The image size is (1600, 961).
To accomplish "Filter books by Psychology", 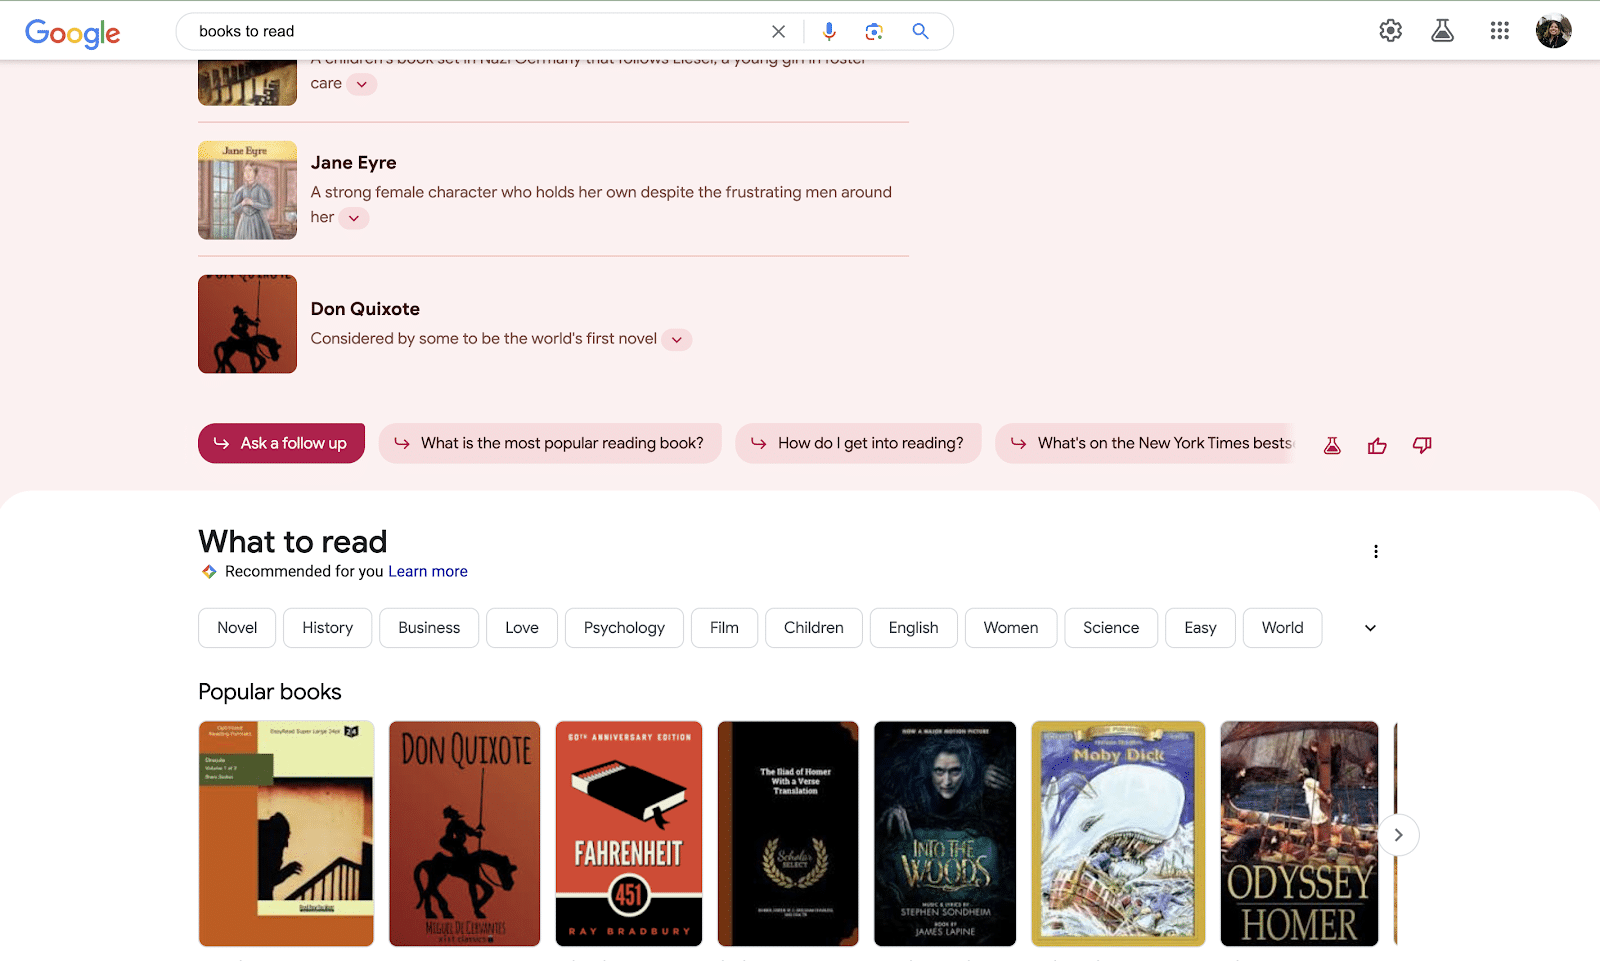I will click(624, 628).
